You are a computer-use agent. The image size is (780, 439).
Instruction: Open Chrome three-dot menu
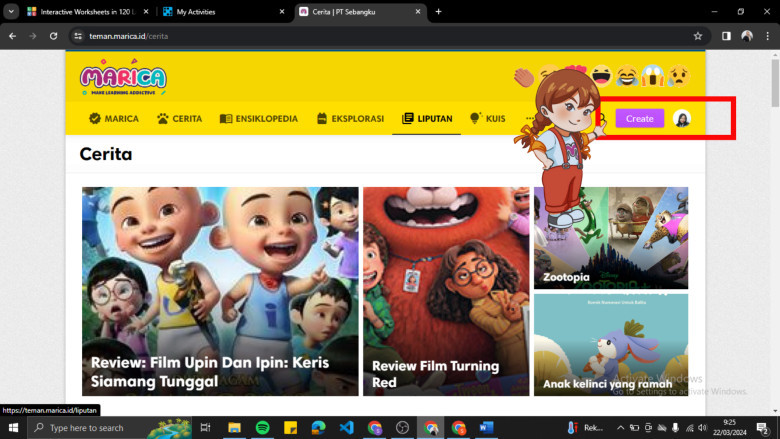coord(768,36)
